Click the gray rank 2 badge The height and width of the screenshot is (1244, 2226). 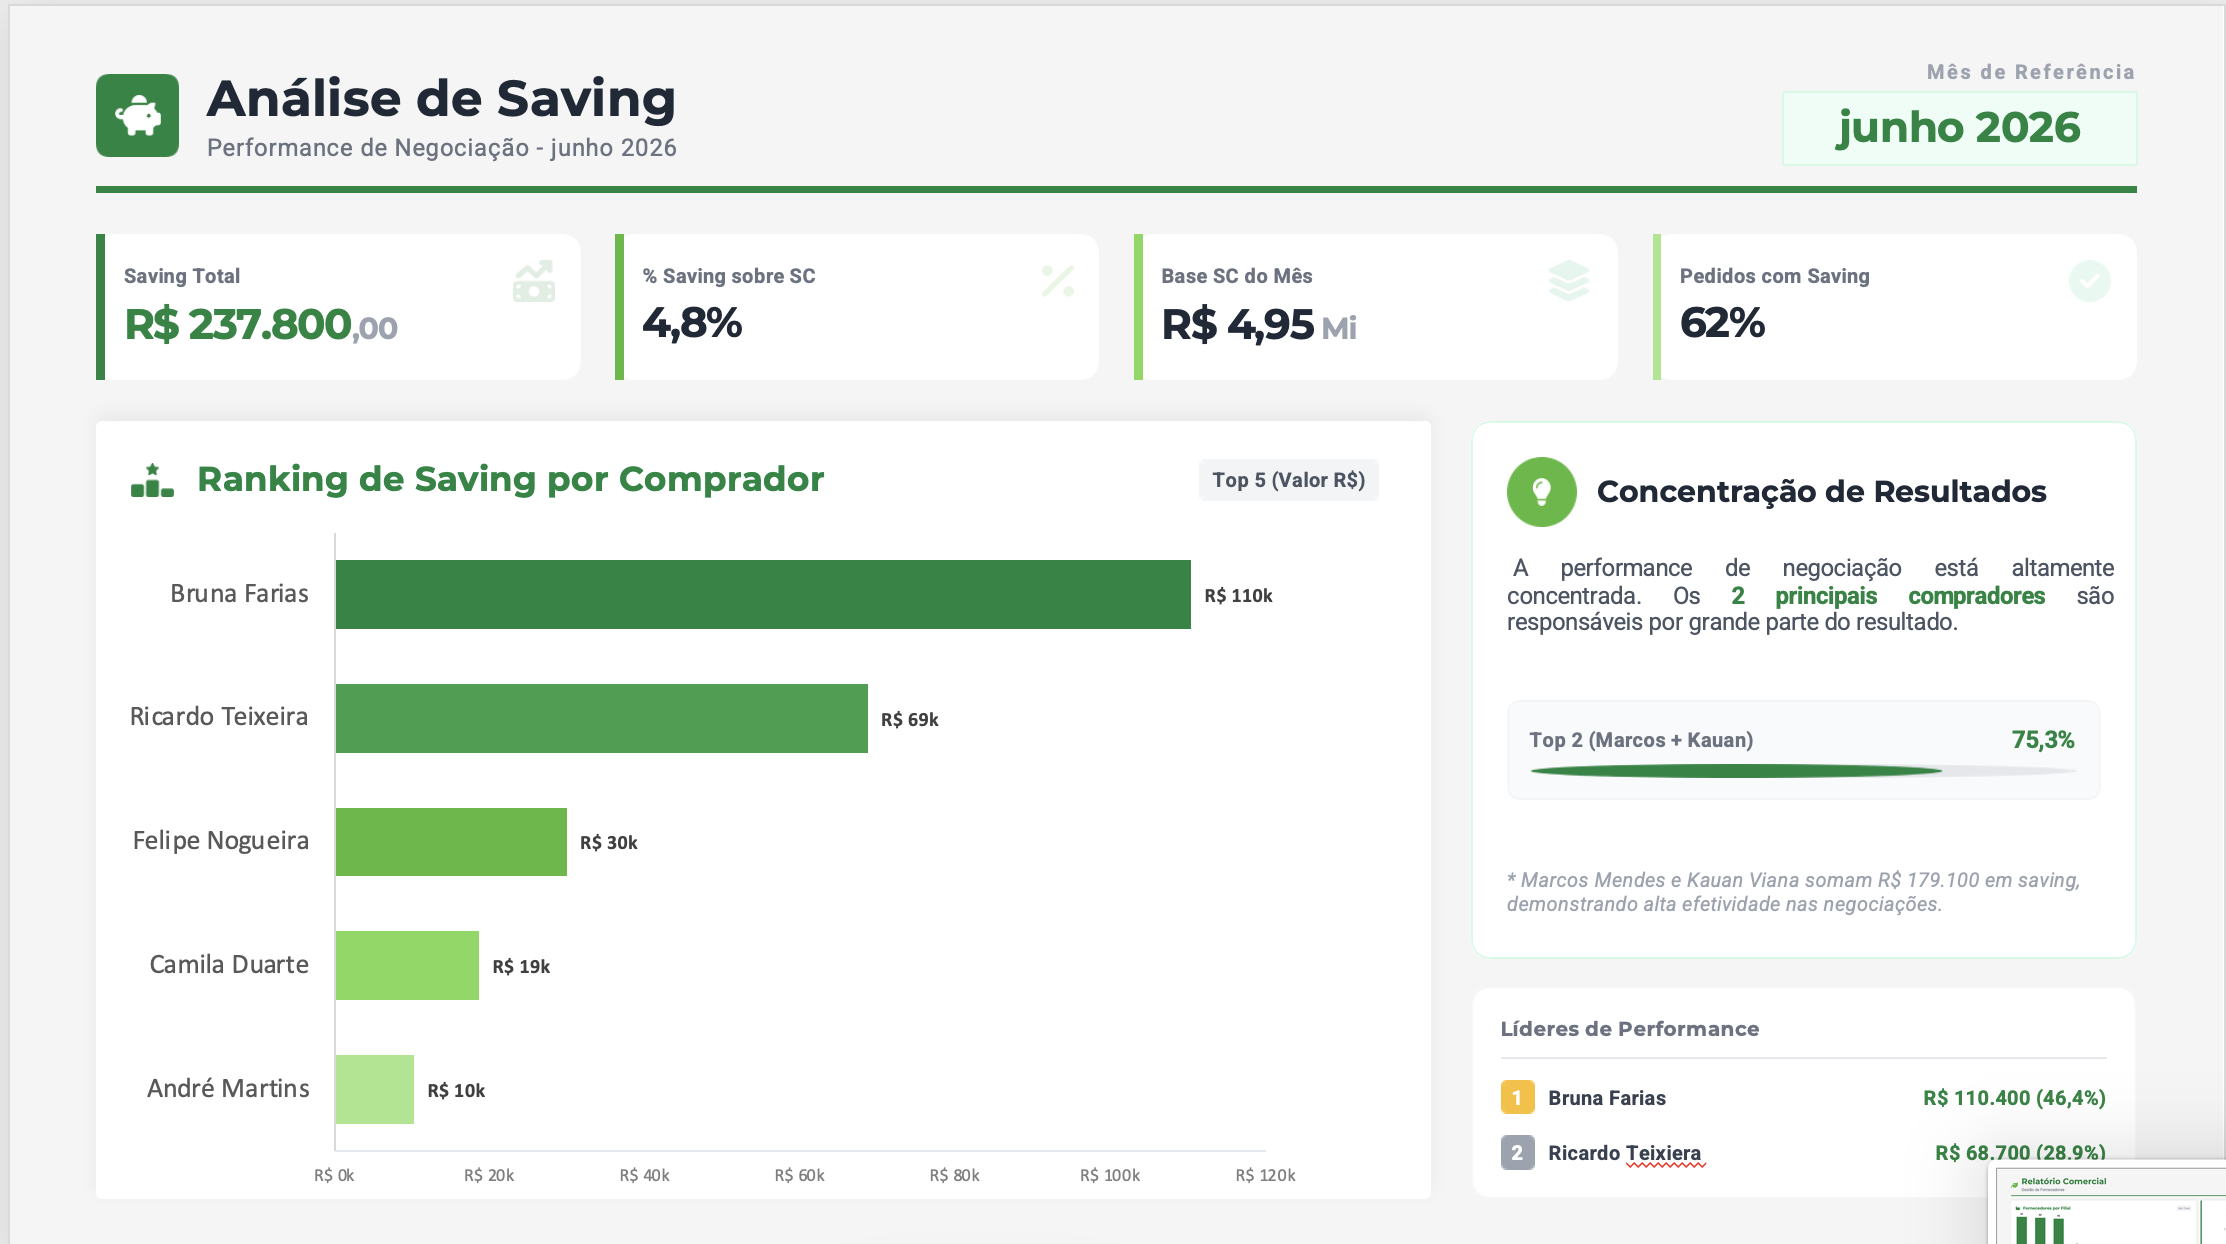1517,1152
